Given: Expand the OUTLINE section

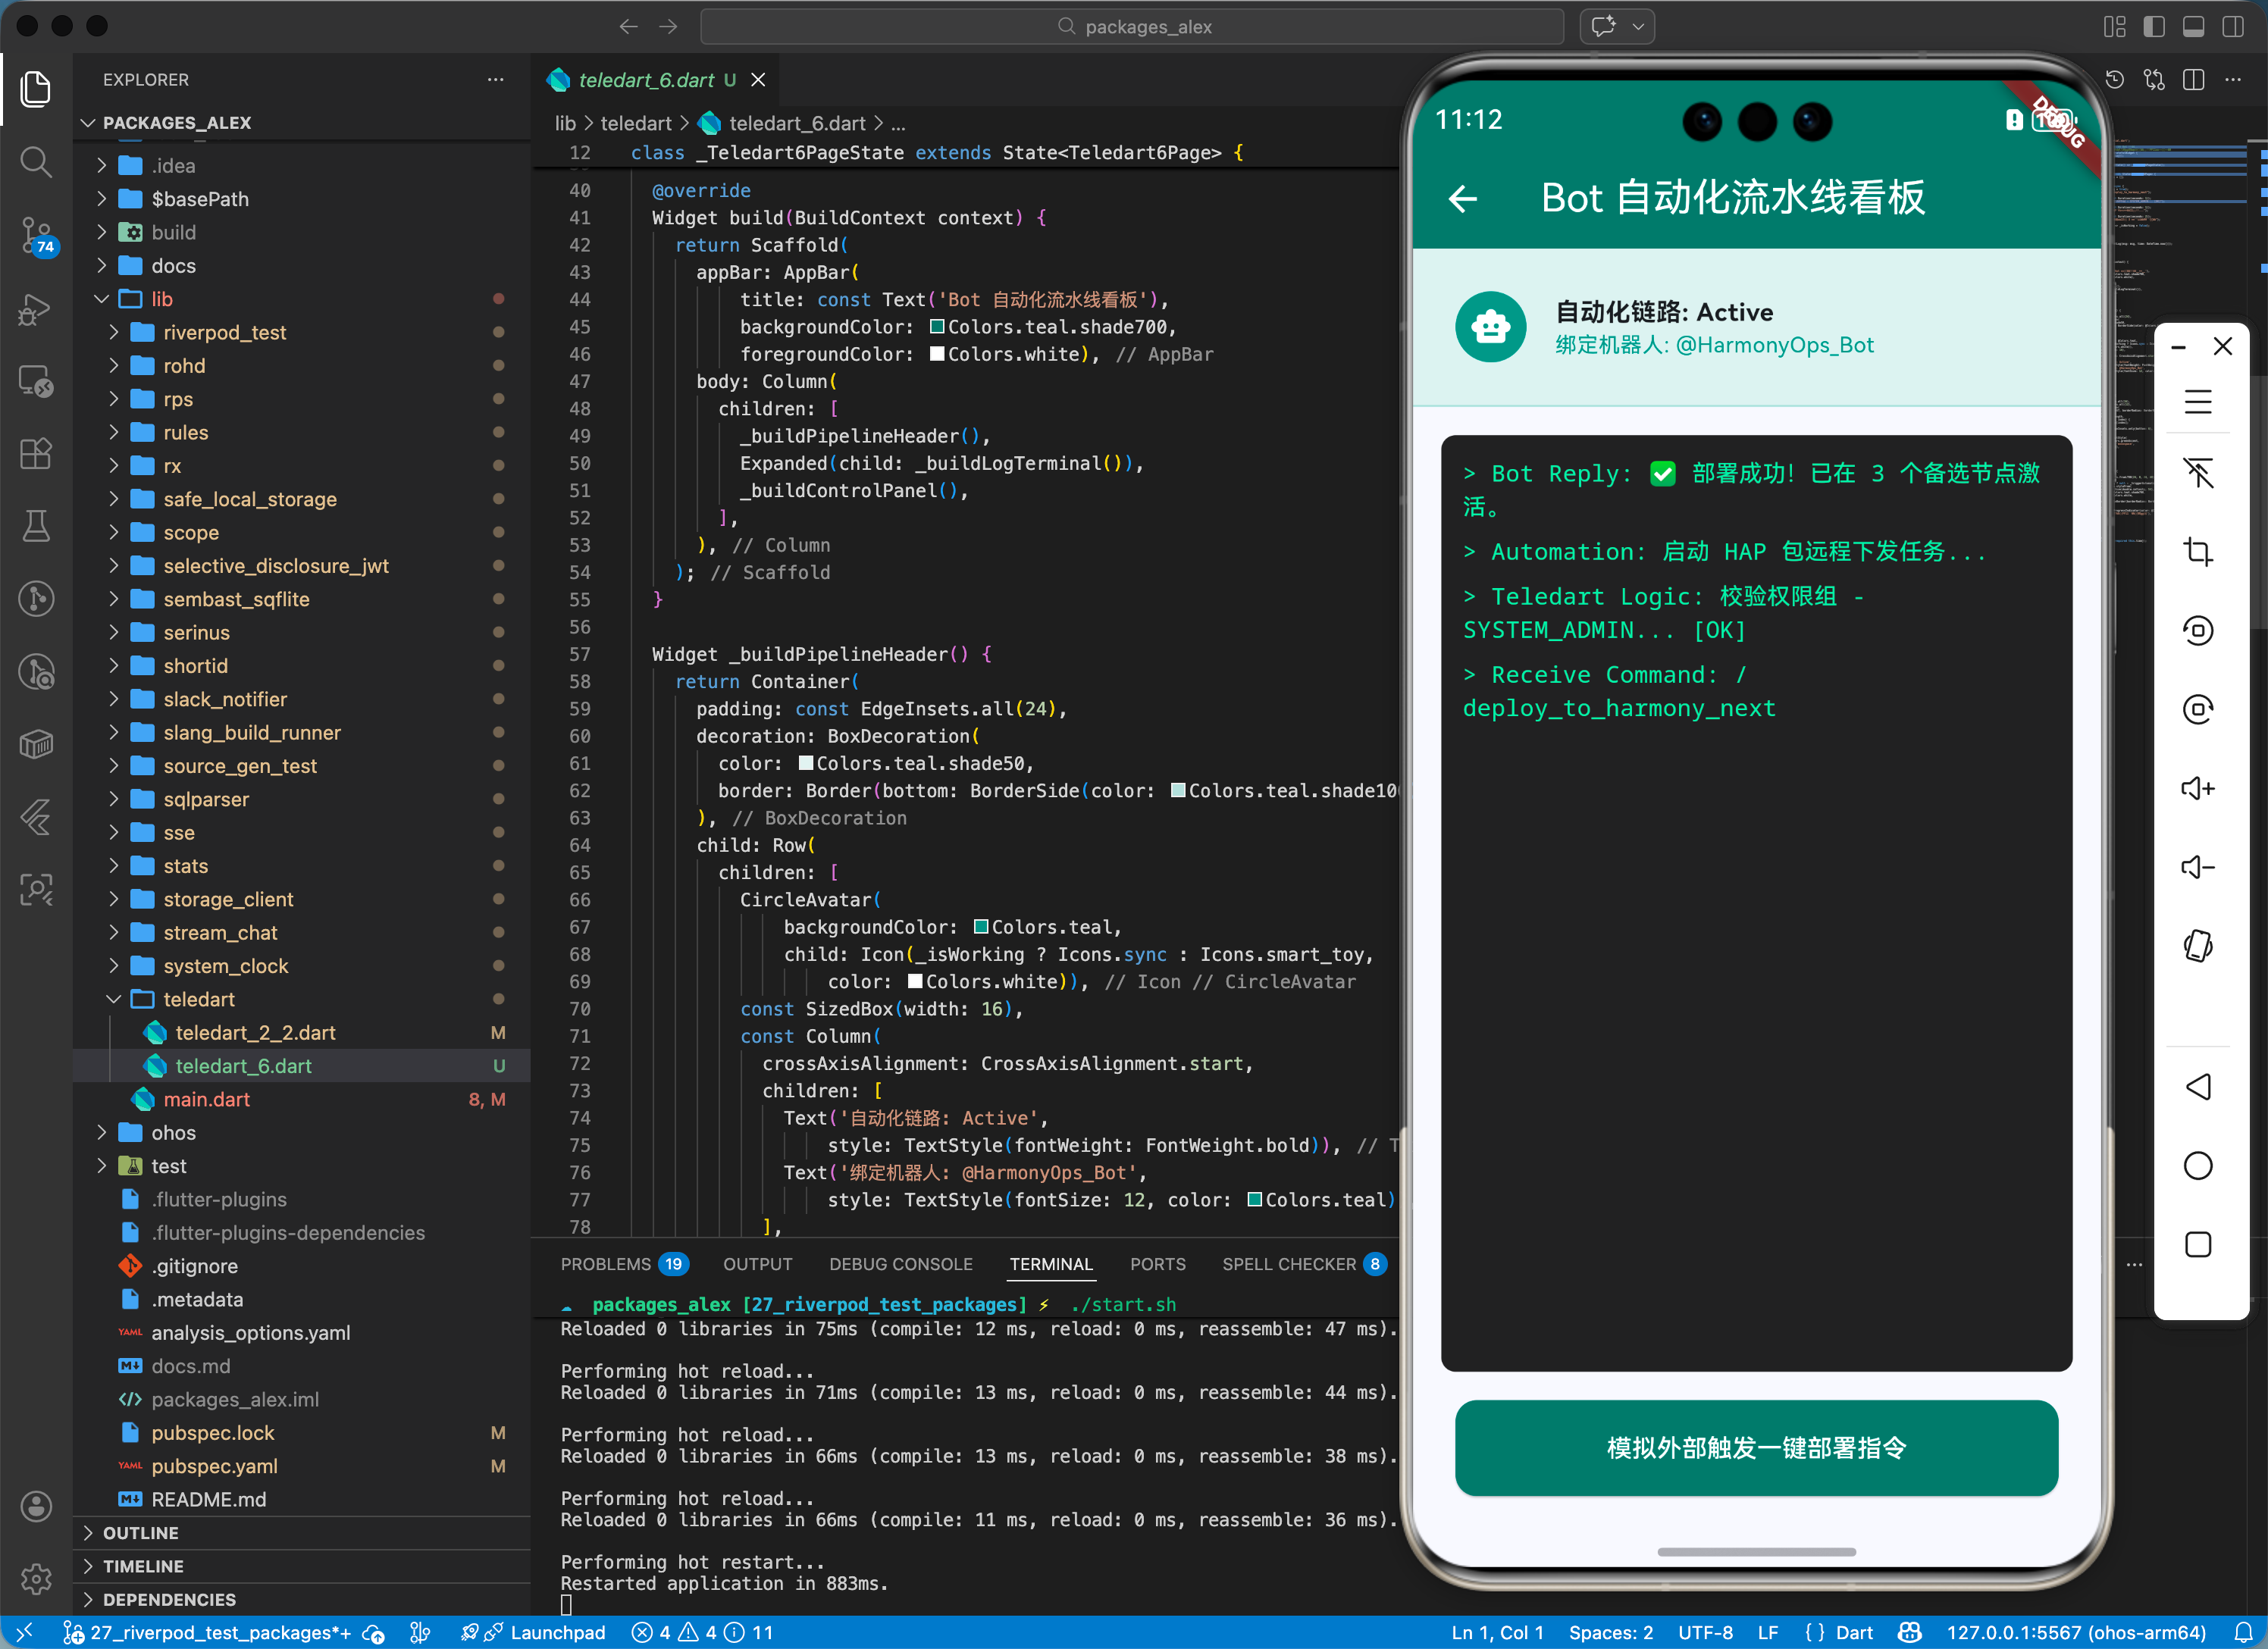Looking at the screenshot, I should point(140,1533).
